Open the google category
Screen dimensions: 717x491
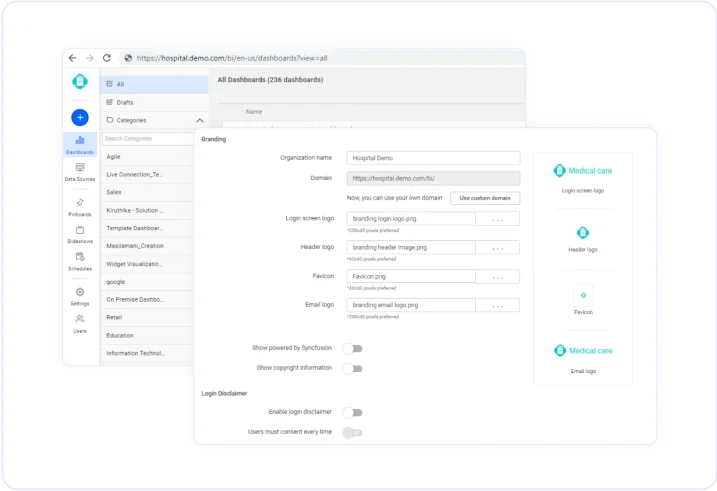coord(146,282)
